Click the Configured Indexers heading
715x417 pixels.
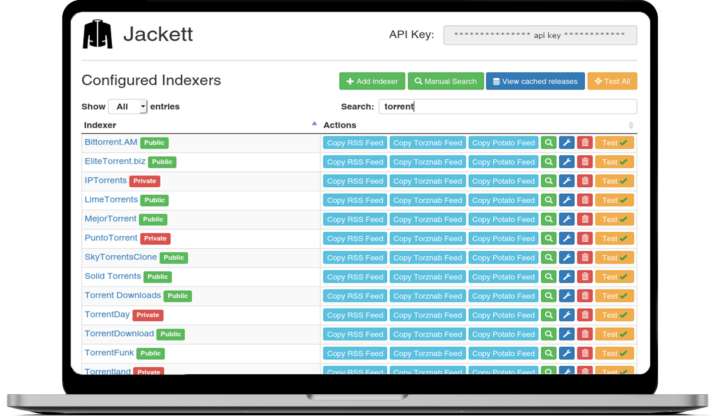coord(151,80)
